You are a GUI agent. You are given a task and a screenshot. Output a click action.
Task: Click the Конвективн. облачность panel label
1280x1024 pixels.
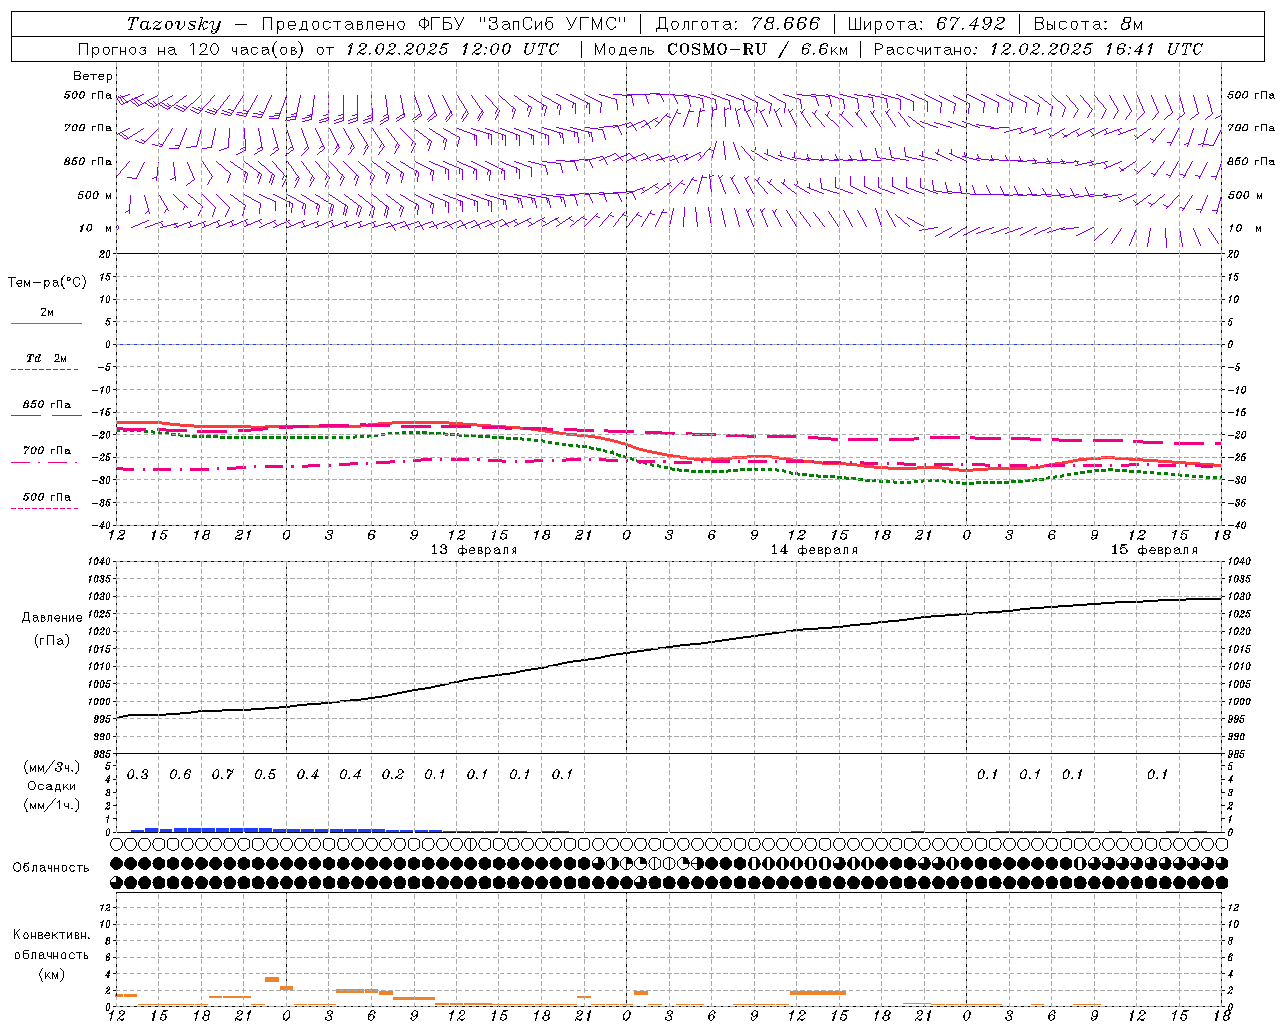pos(51,945)
